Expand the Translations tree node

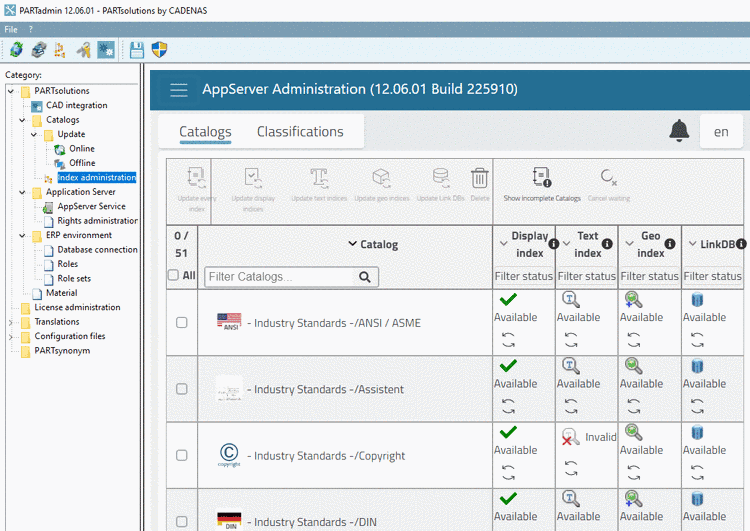pos(11,322)
